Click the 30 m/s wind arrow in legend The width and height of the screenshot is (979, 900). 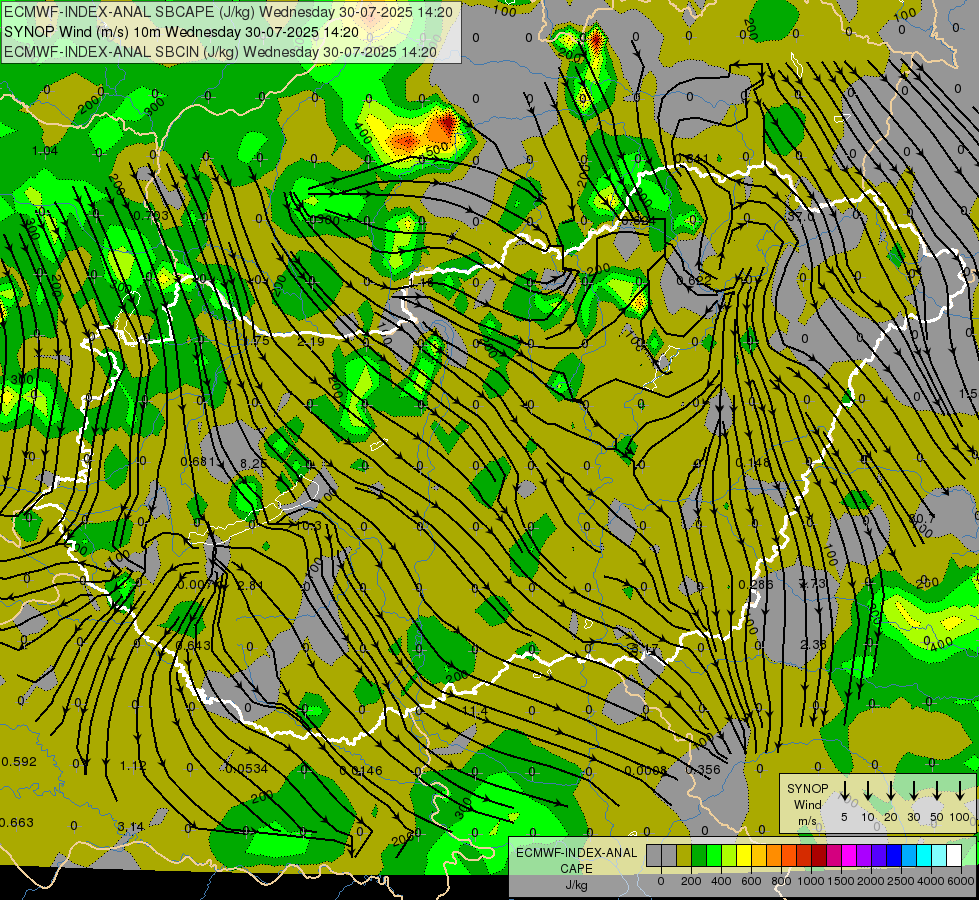point(913,791)
